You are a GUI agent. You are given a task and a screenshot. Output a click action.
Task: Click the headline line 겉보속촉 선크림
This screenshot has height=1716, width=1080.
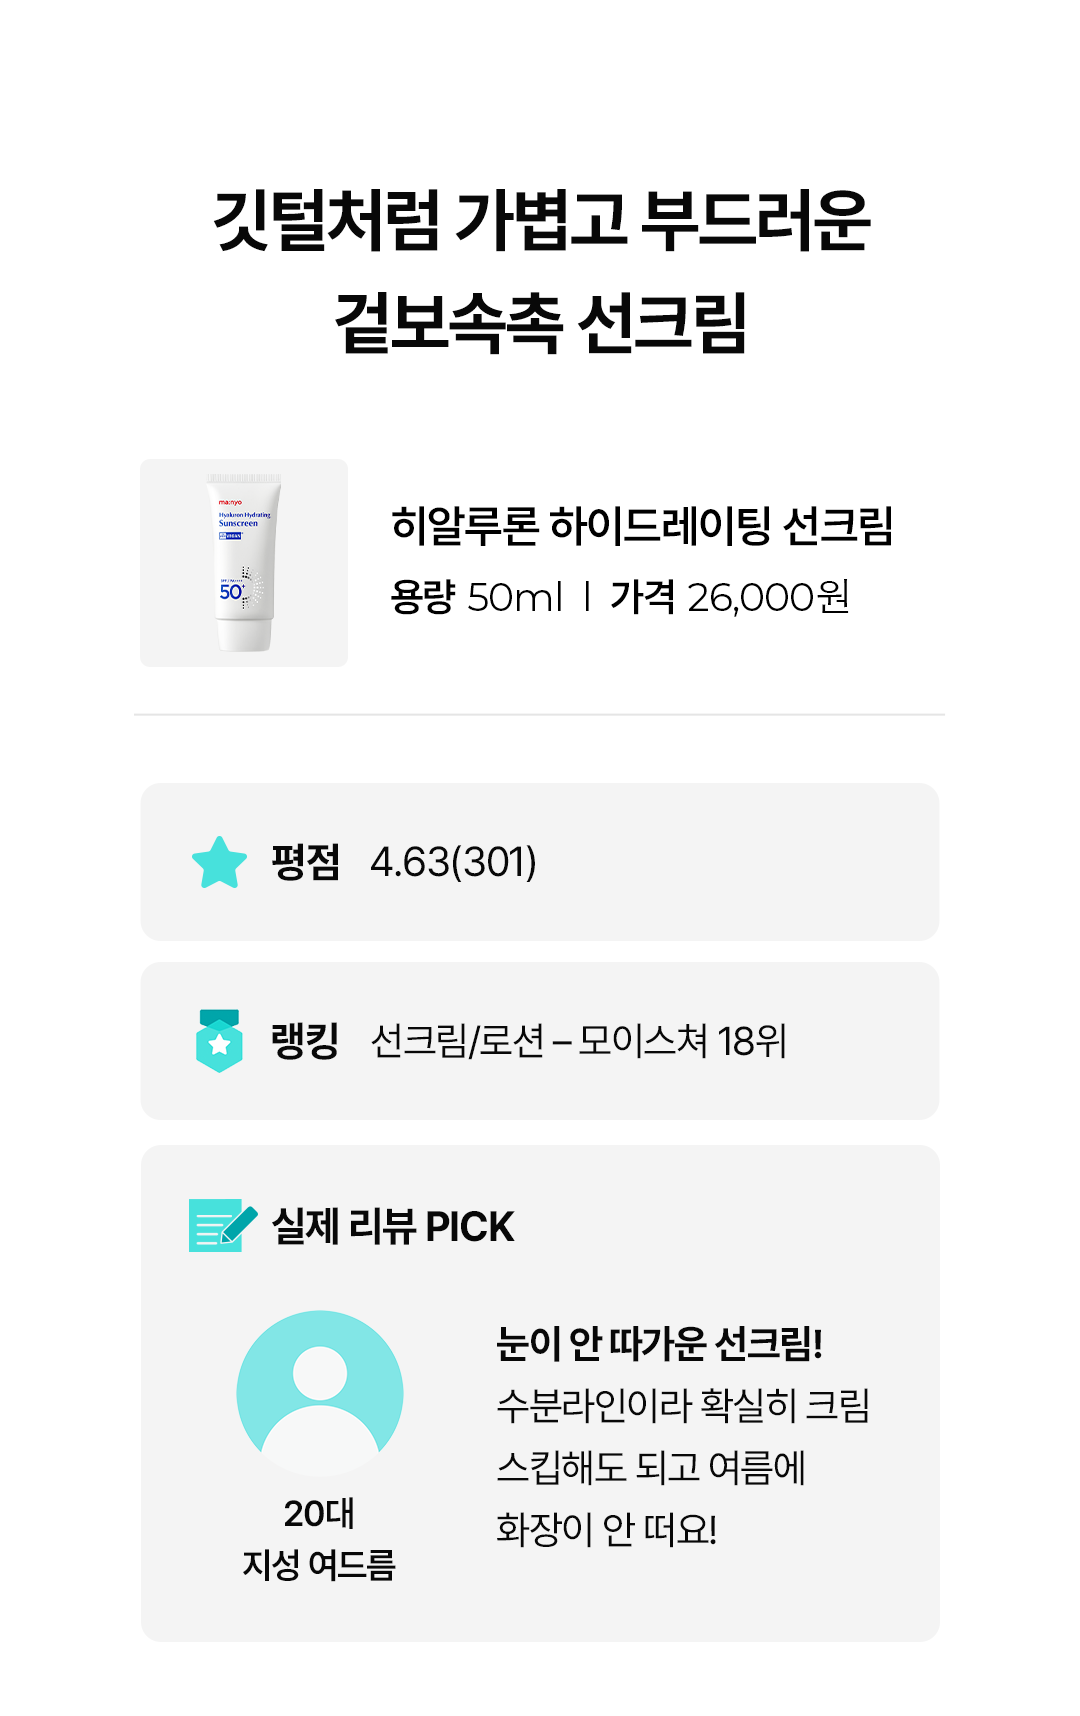coord(541,322)
